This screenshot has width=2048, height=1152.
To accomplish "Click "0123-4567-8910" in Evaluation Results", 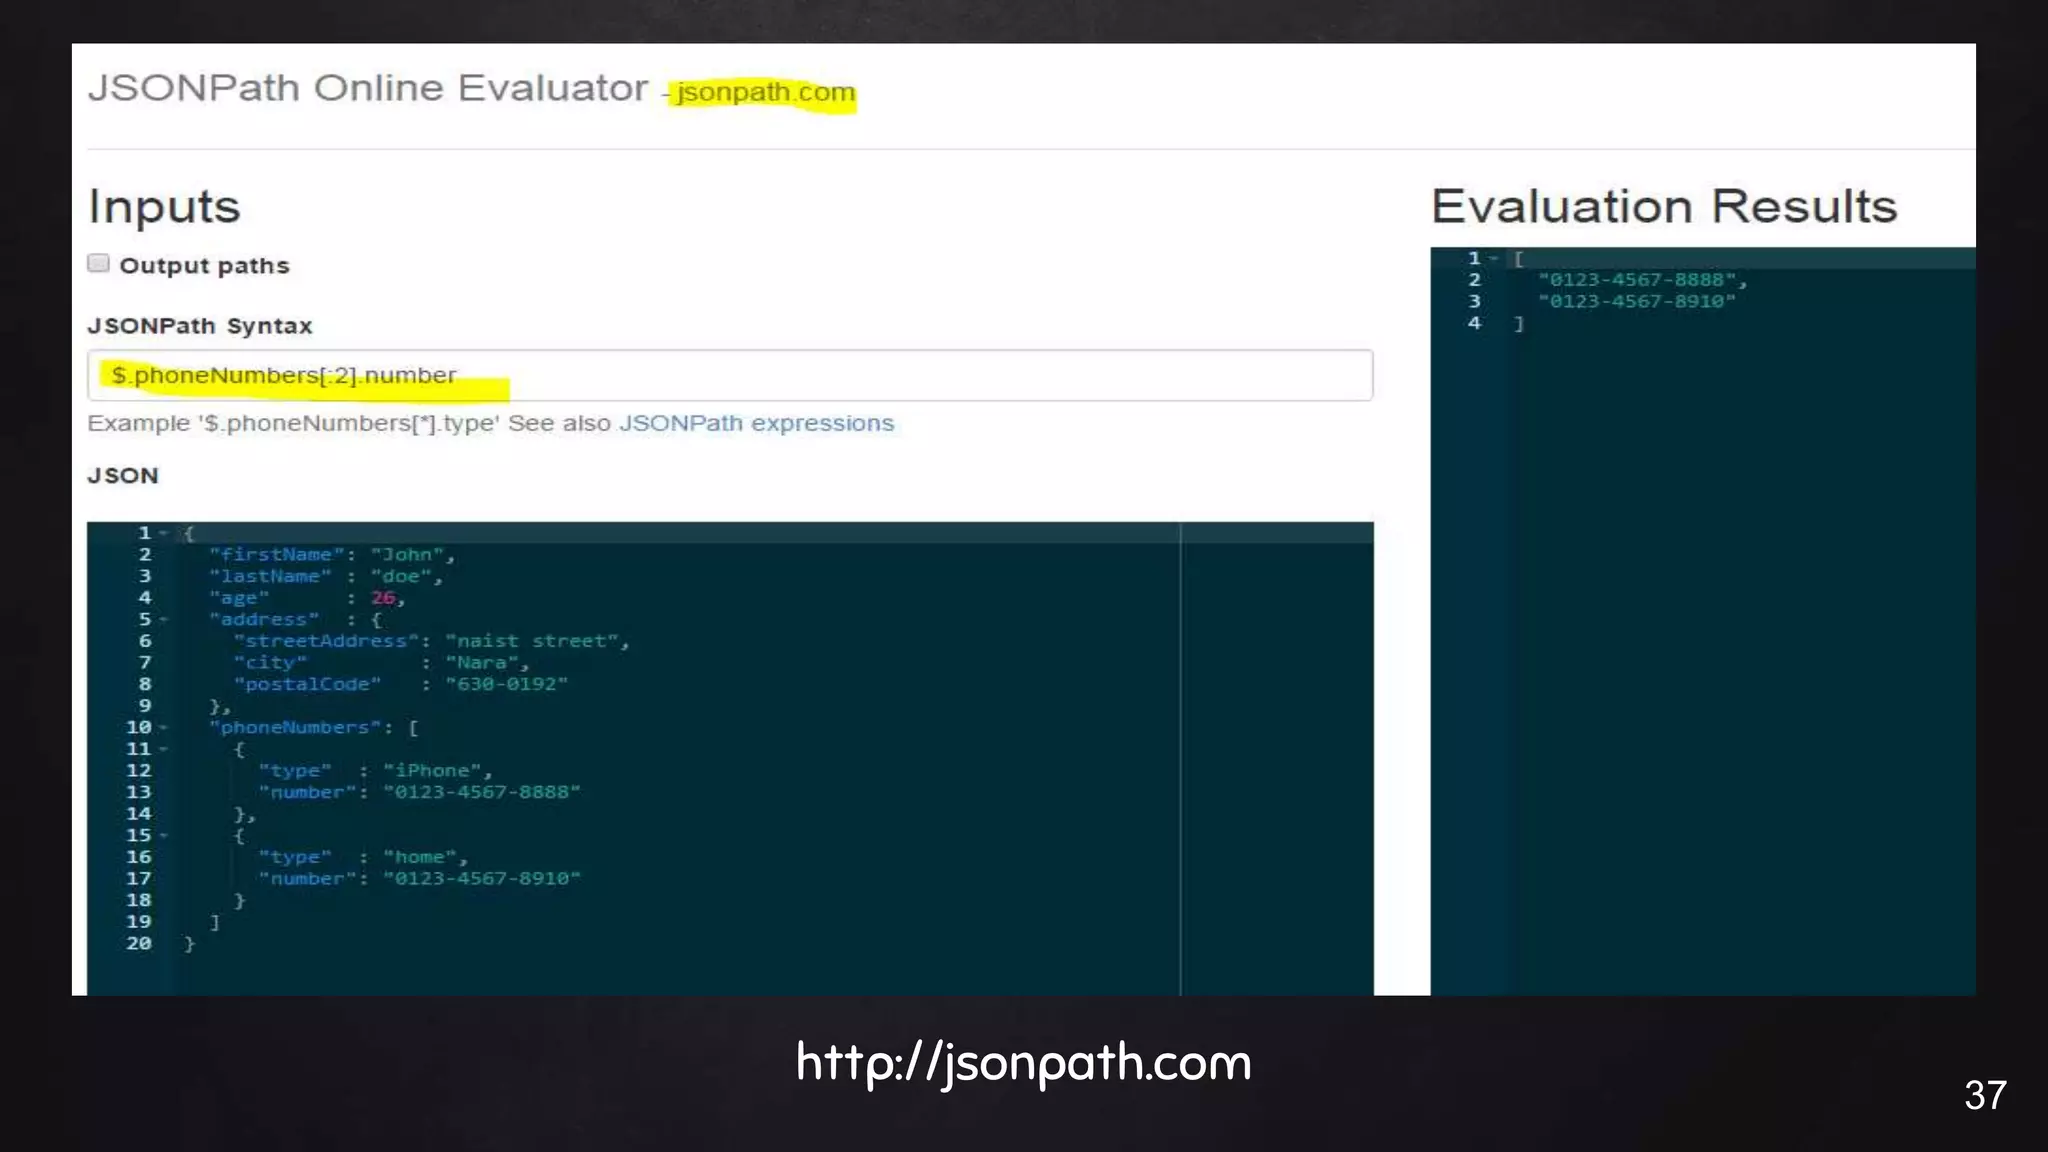I will pyautogui.click(x=1637, y=302).
